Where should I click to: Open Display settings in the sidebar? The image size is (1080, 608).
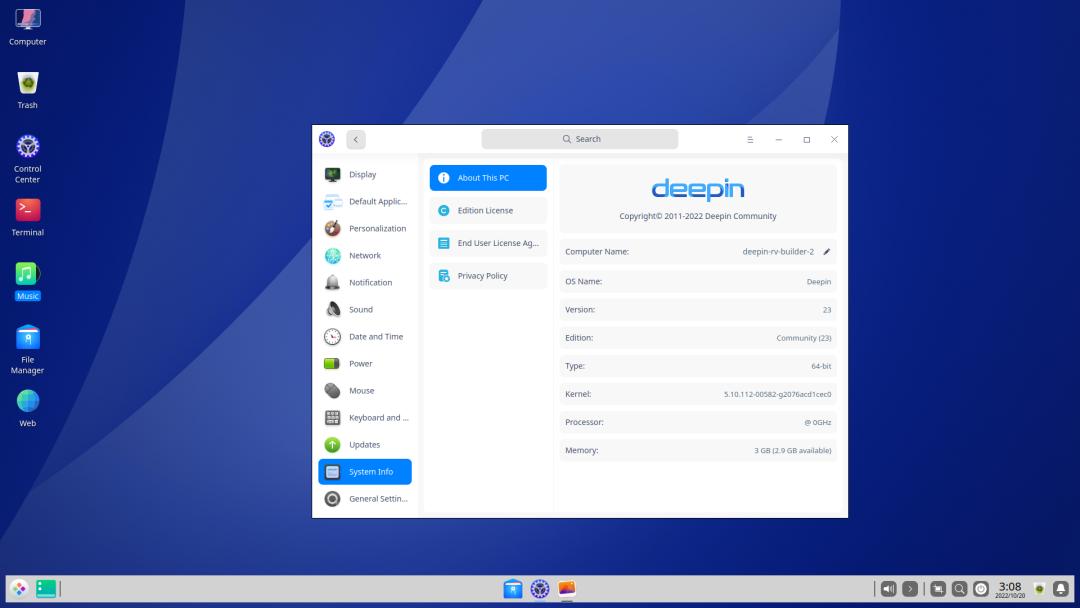363,174
